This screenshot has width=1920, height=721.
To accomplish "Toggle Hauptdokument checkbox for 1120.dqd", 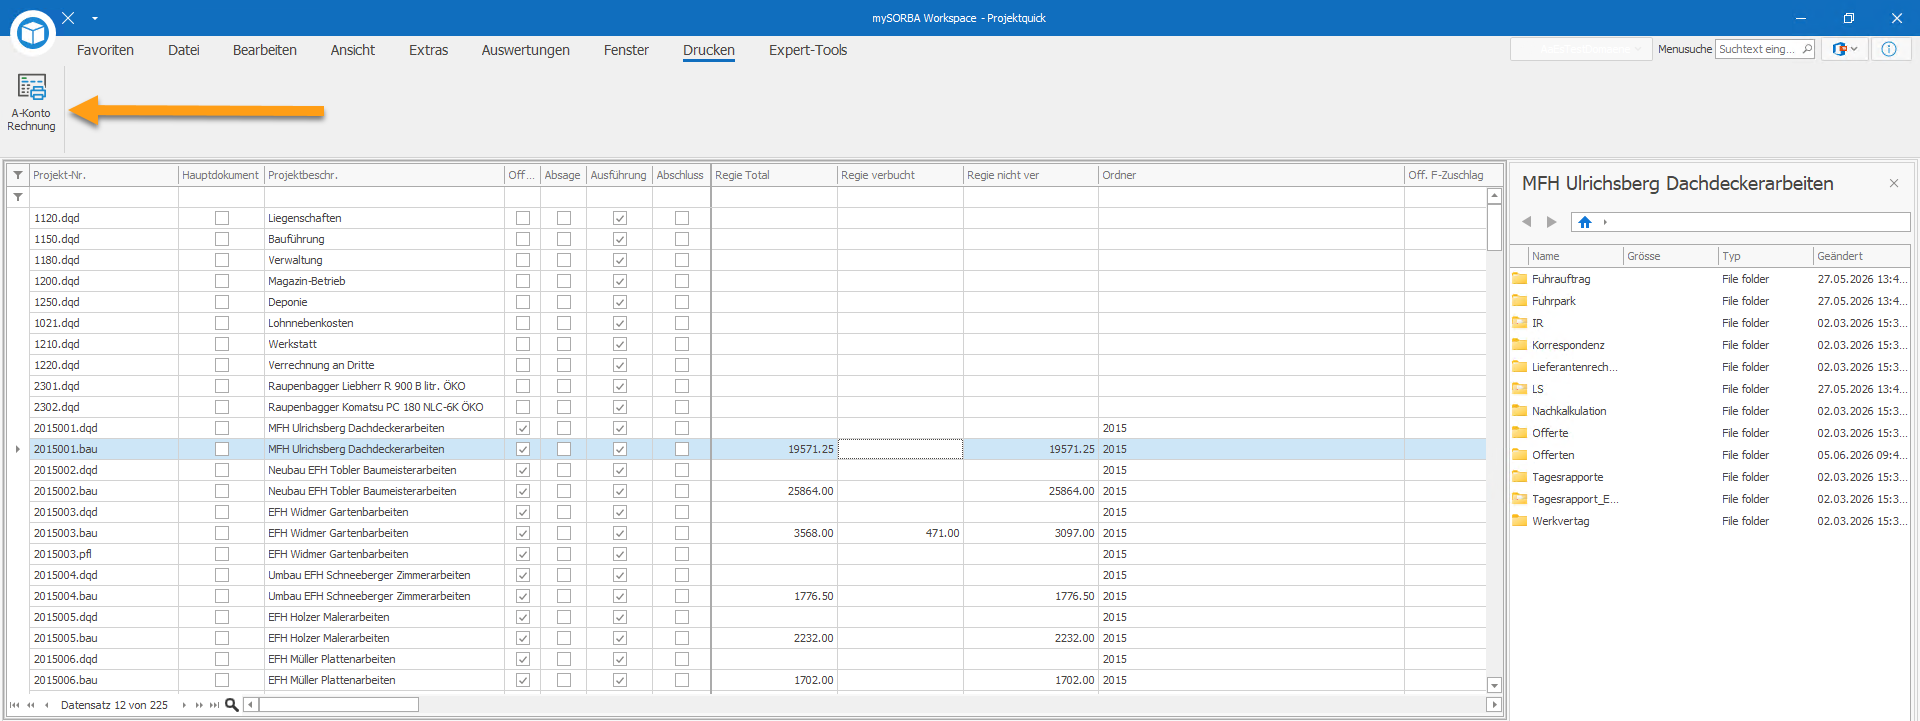I will click(x=222, y=218).
